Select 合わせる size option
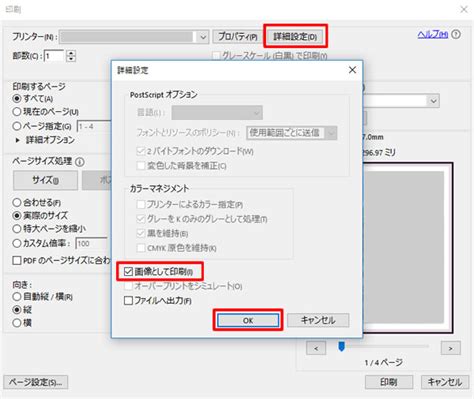 17,202
